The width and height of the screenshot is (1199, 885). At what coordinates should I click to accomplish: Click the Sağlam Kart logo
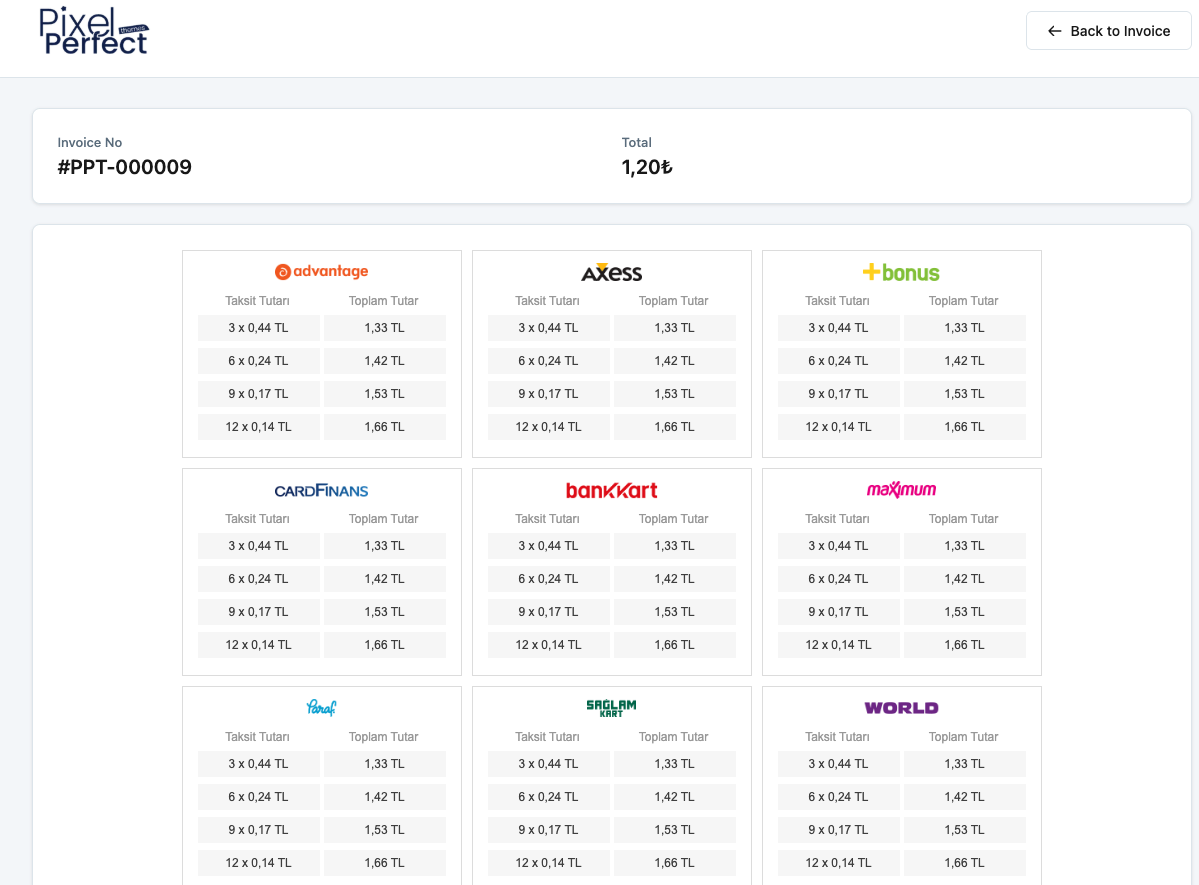coord(611,708)
